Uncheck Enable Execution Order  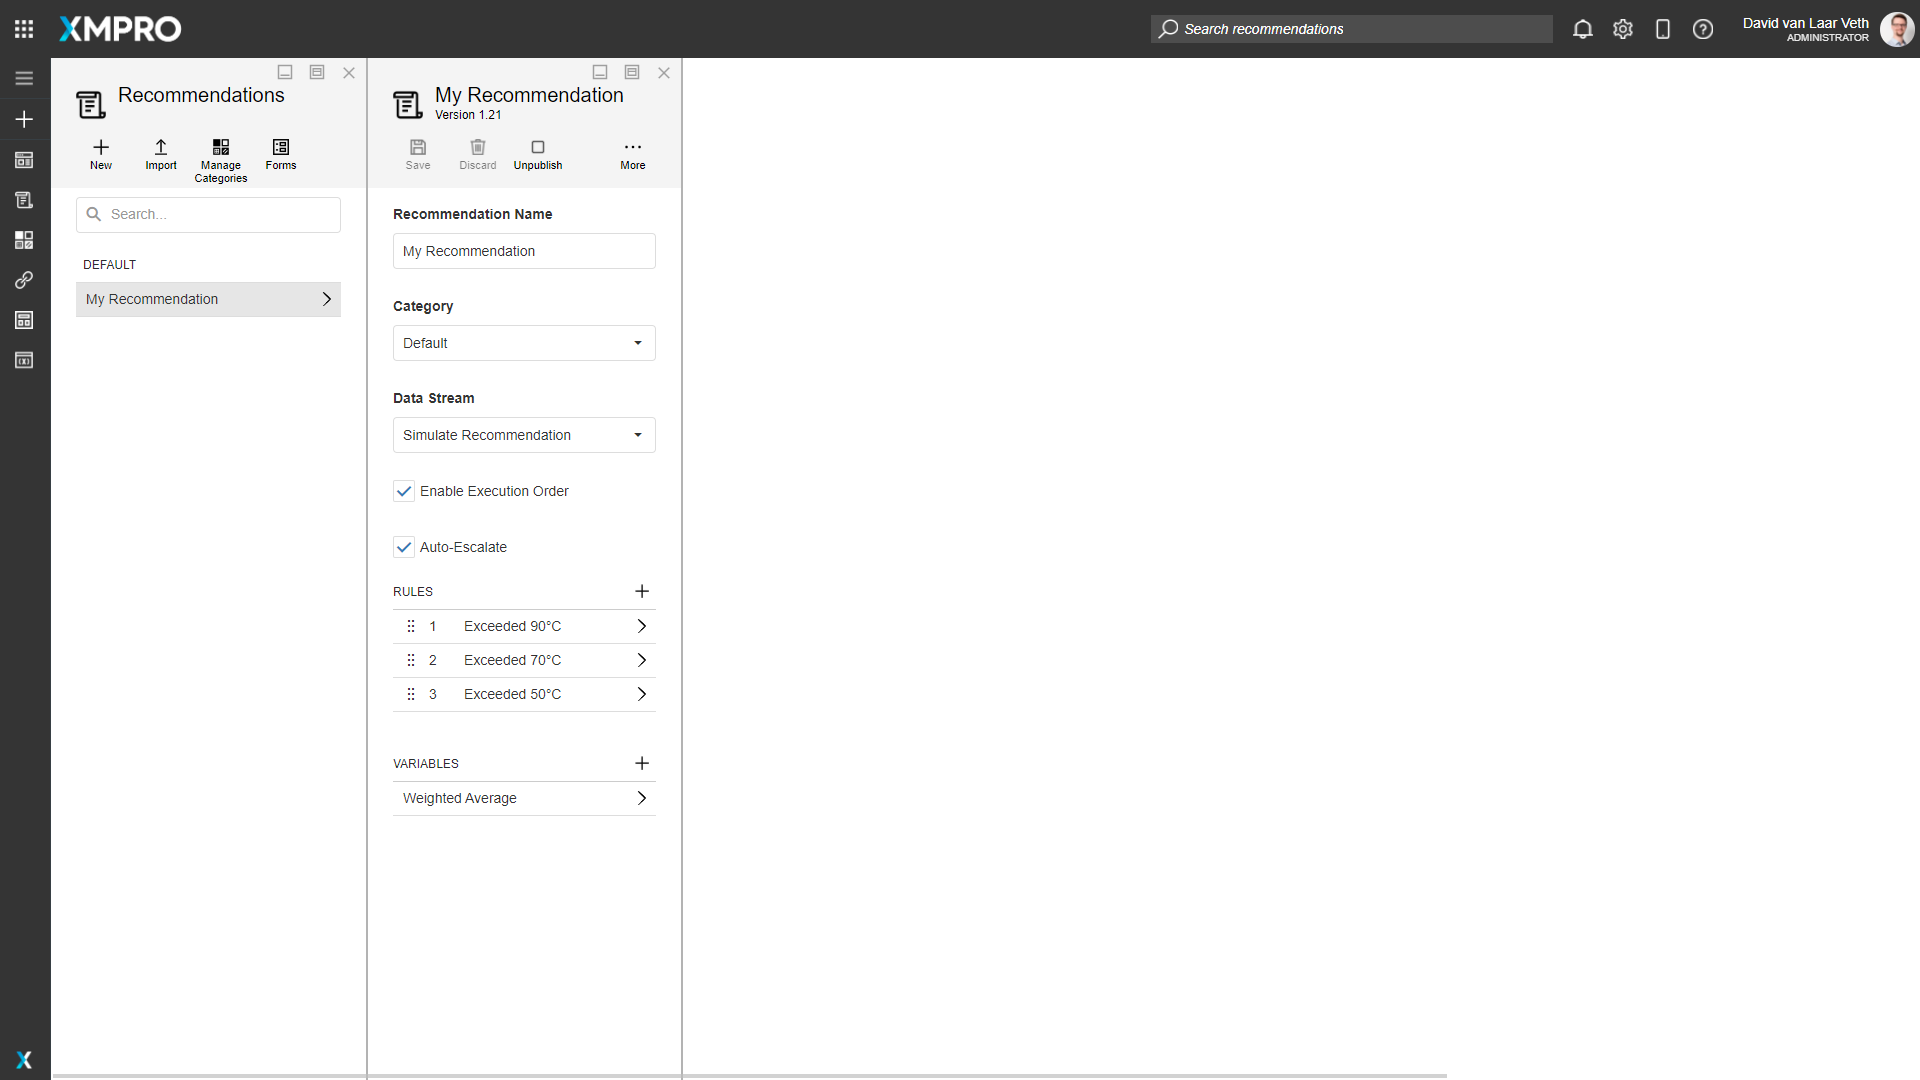pyautogui.click(x=404, y=491)
